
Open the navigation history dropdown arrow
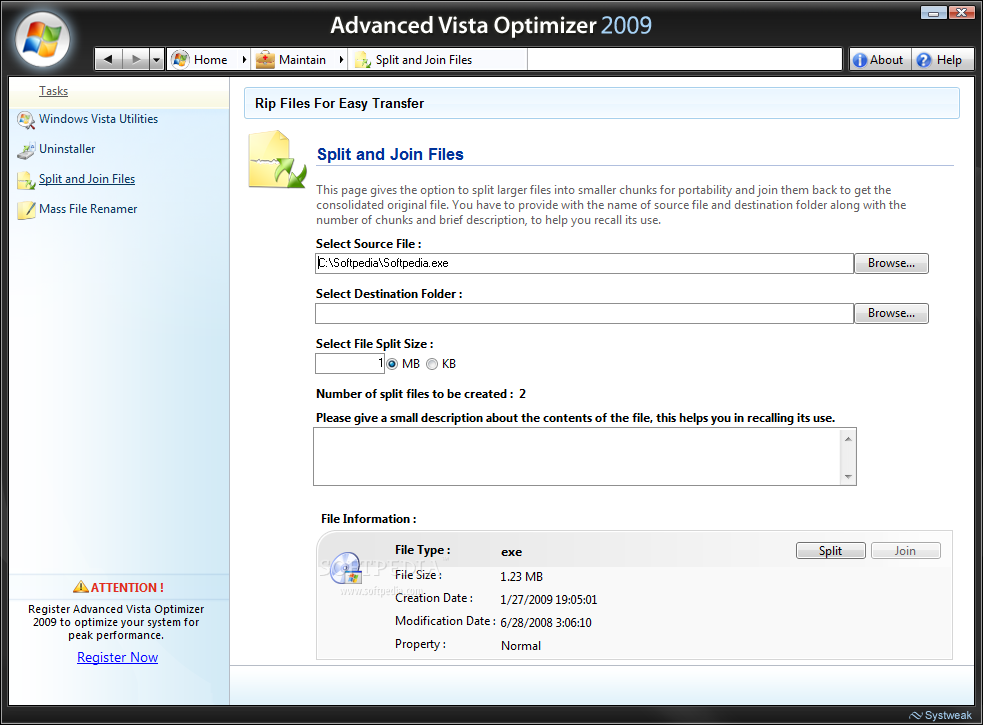point(157,60)
